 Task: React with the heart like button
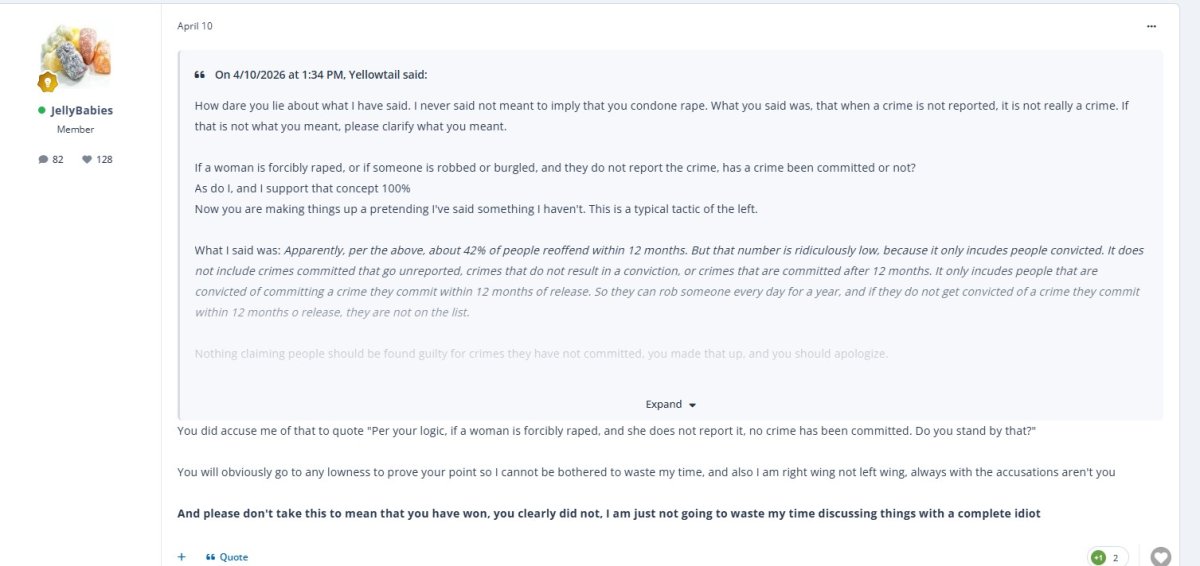coord(1160,557)
